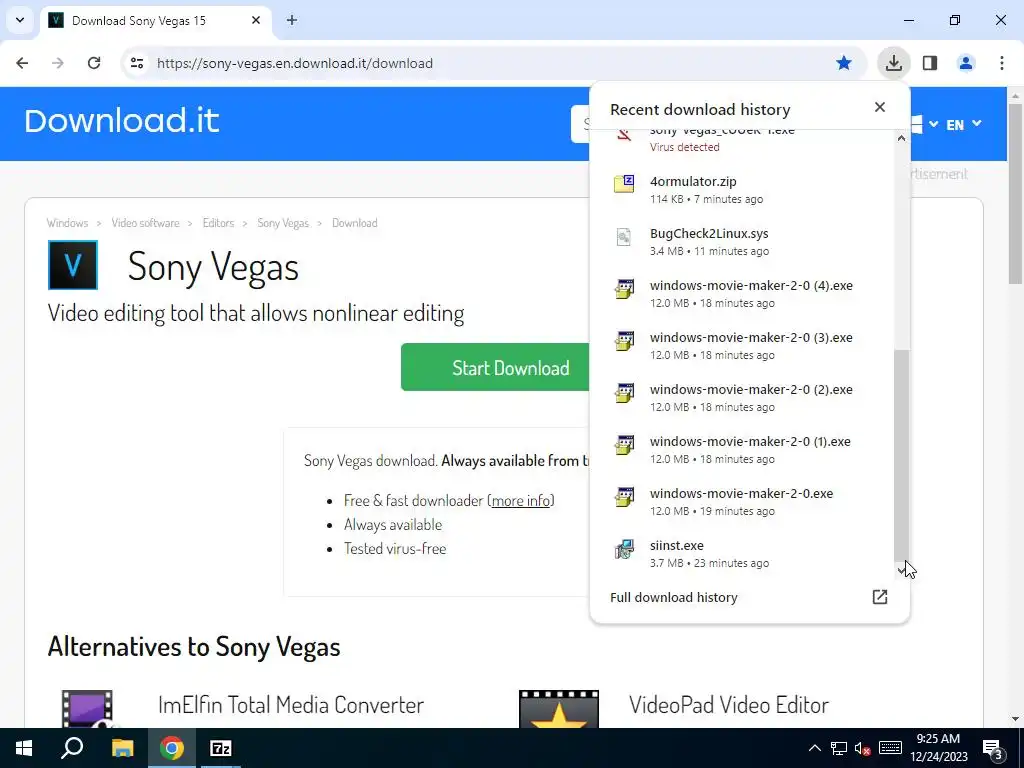
Task: Click icon of windows-movie-maker-2-0 (4).exe
Action: pyautogui.click(x=624, y=288)
